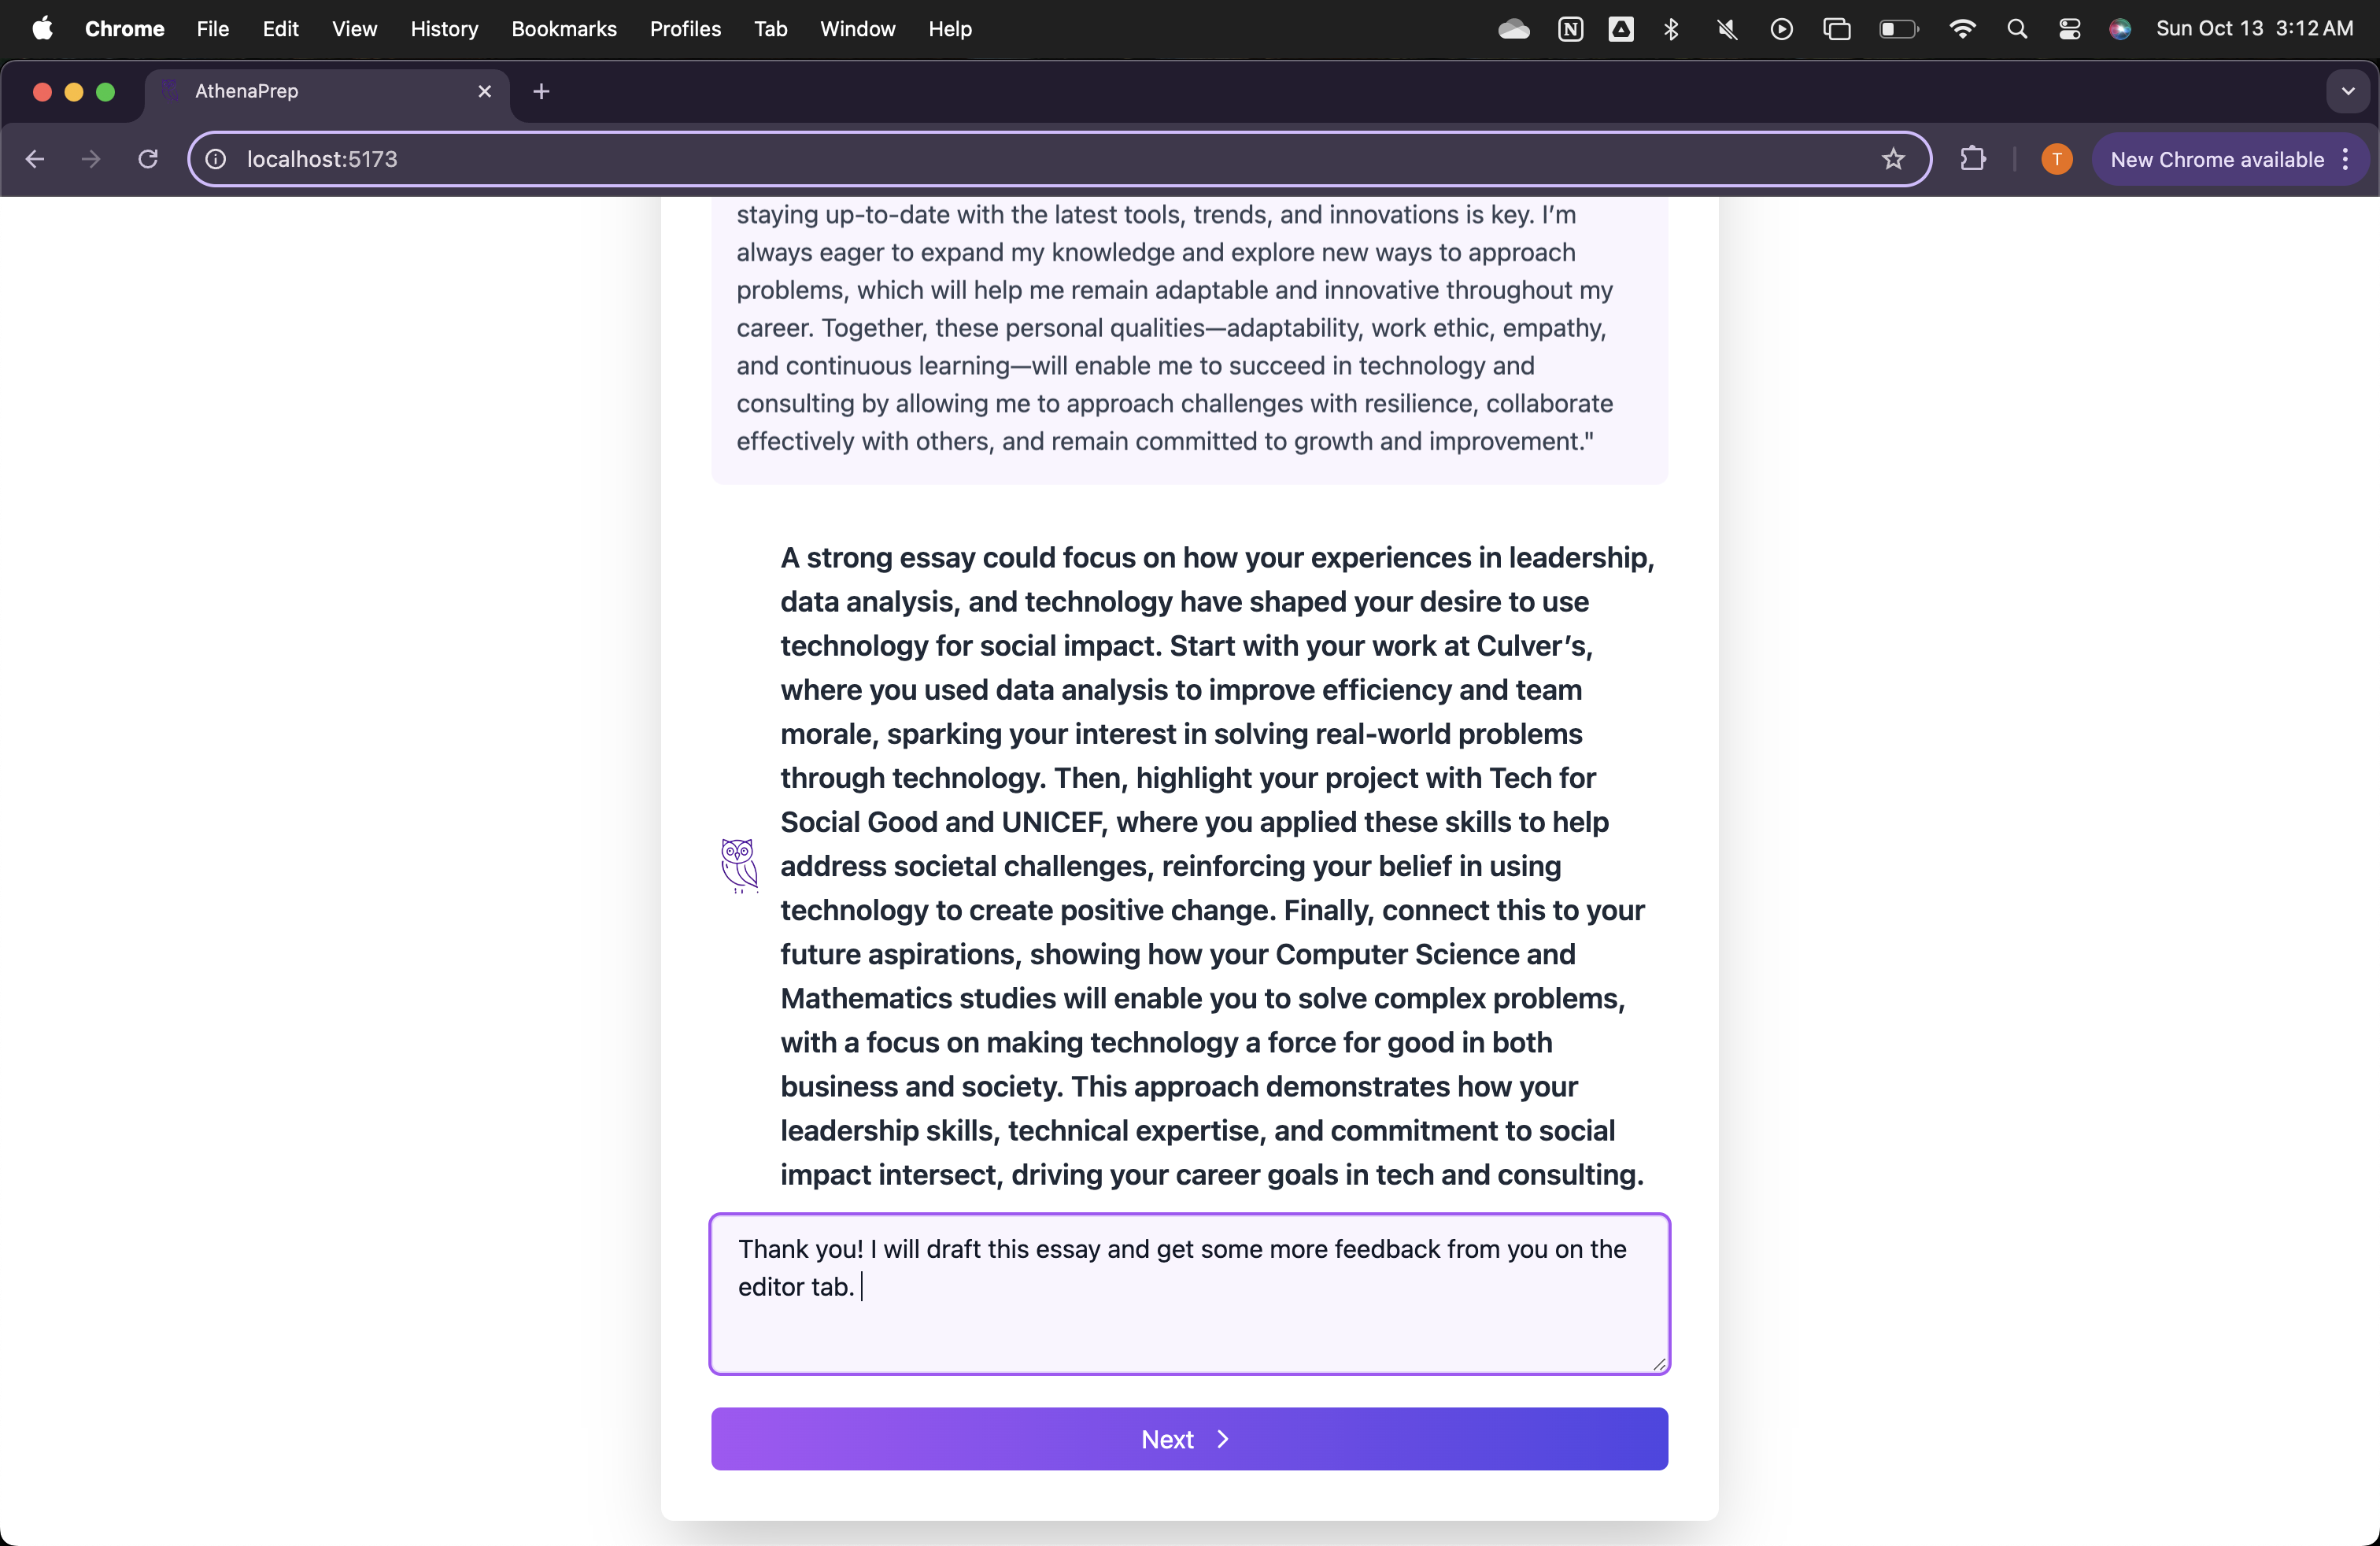Open the Bookmarks menu
2380x1546 pixels.
563,29
